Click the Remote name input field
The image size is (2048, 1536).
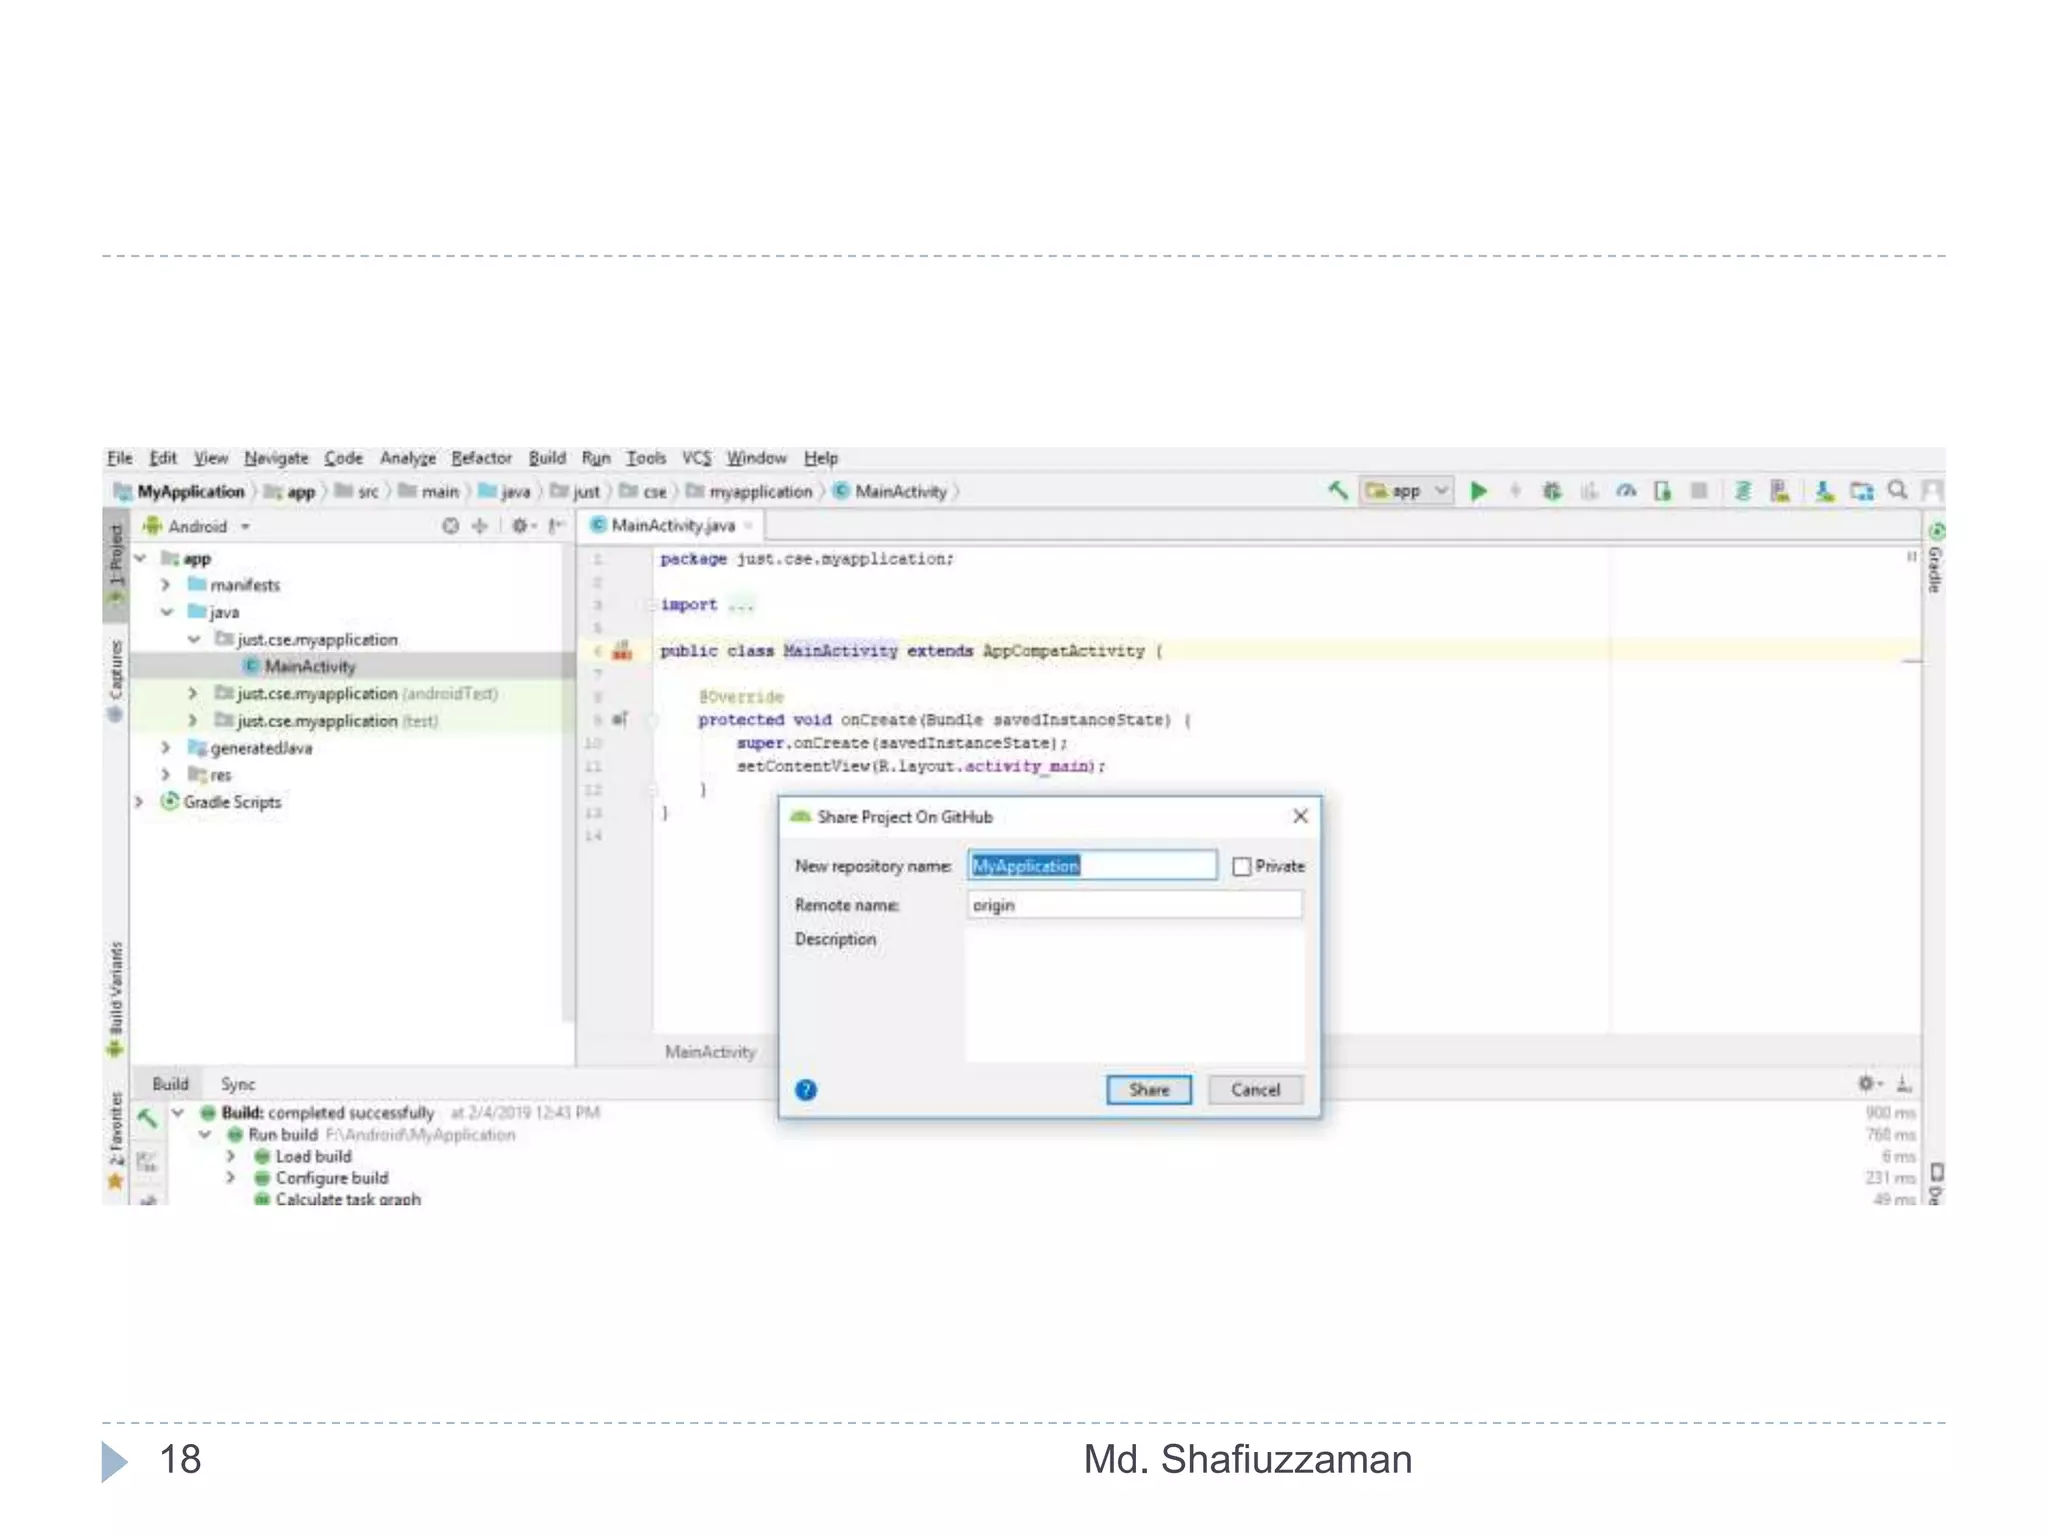click(x=1134, y=905)
